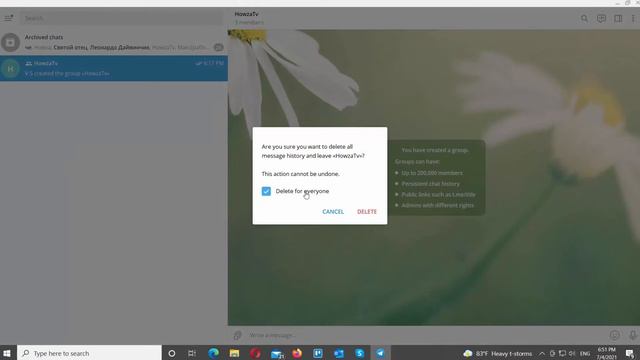Click the Type here to search box
Viewport: 640px width, 360px height.
(x=89, y=353)
